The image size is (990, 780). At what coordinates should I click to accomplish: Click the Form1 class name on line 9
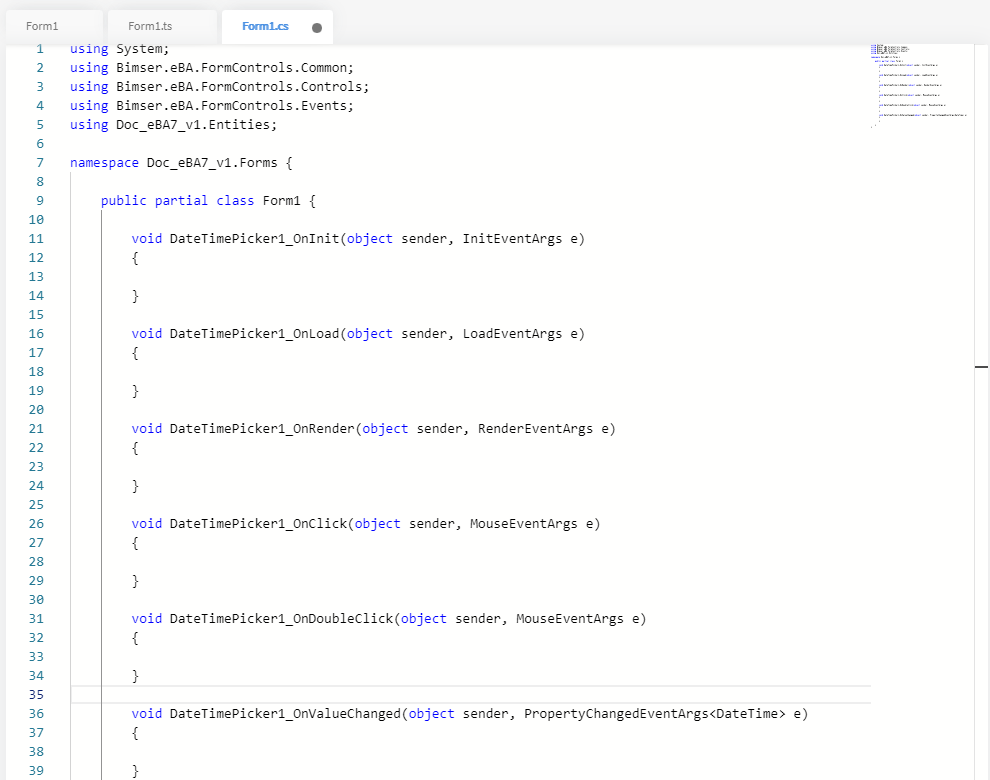click(281, 200)
